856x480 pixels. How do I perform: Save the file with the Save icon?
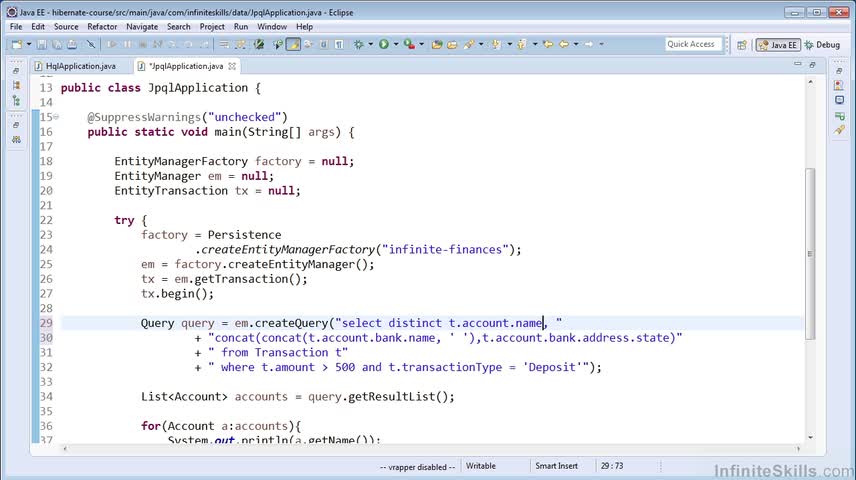[x=41, y=44]
